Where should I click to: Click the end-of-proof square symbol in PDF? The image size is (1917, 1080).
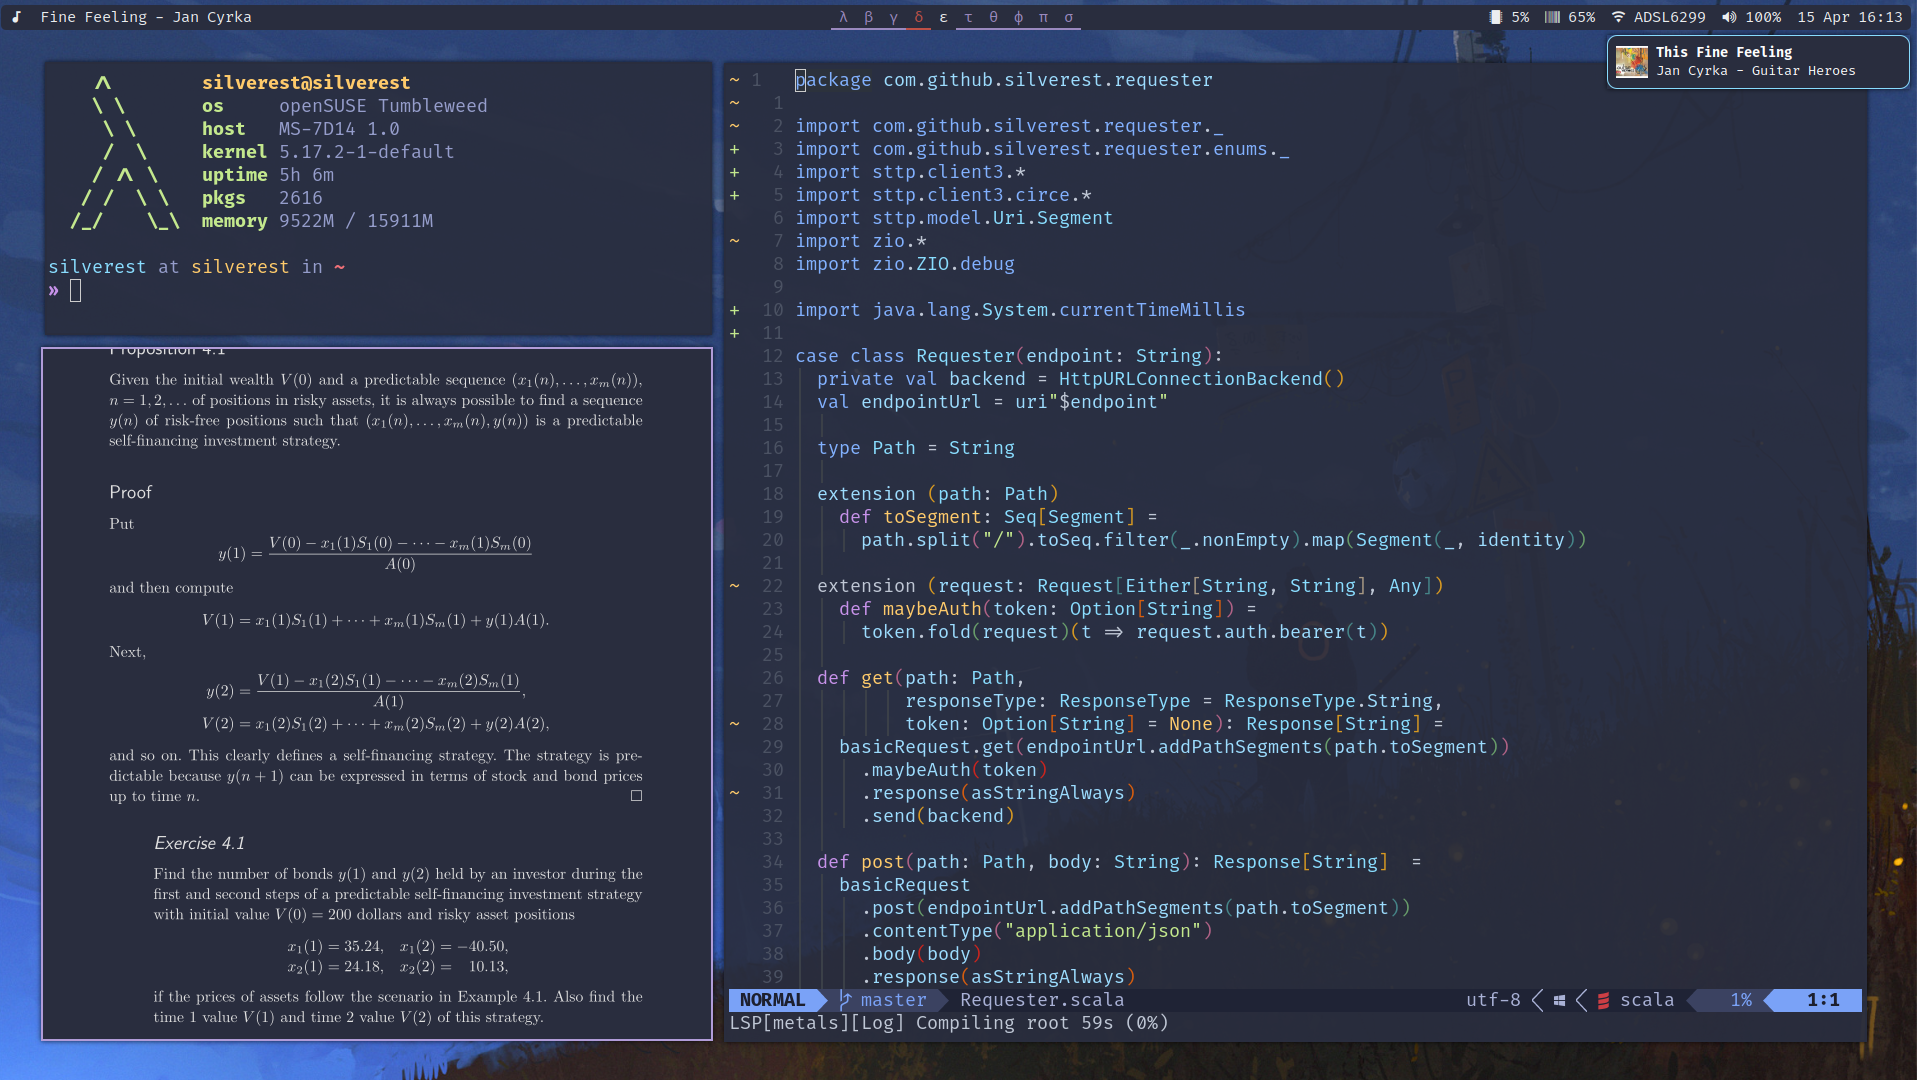coord(636,796)
